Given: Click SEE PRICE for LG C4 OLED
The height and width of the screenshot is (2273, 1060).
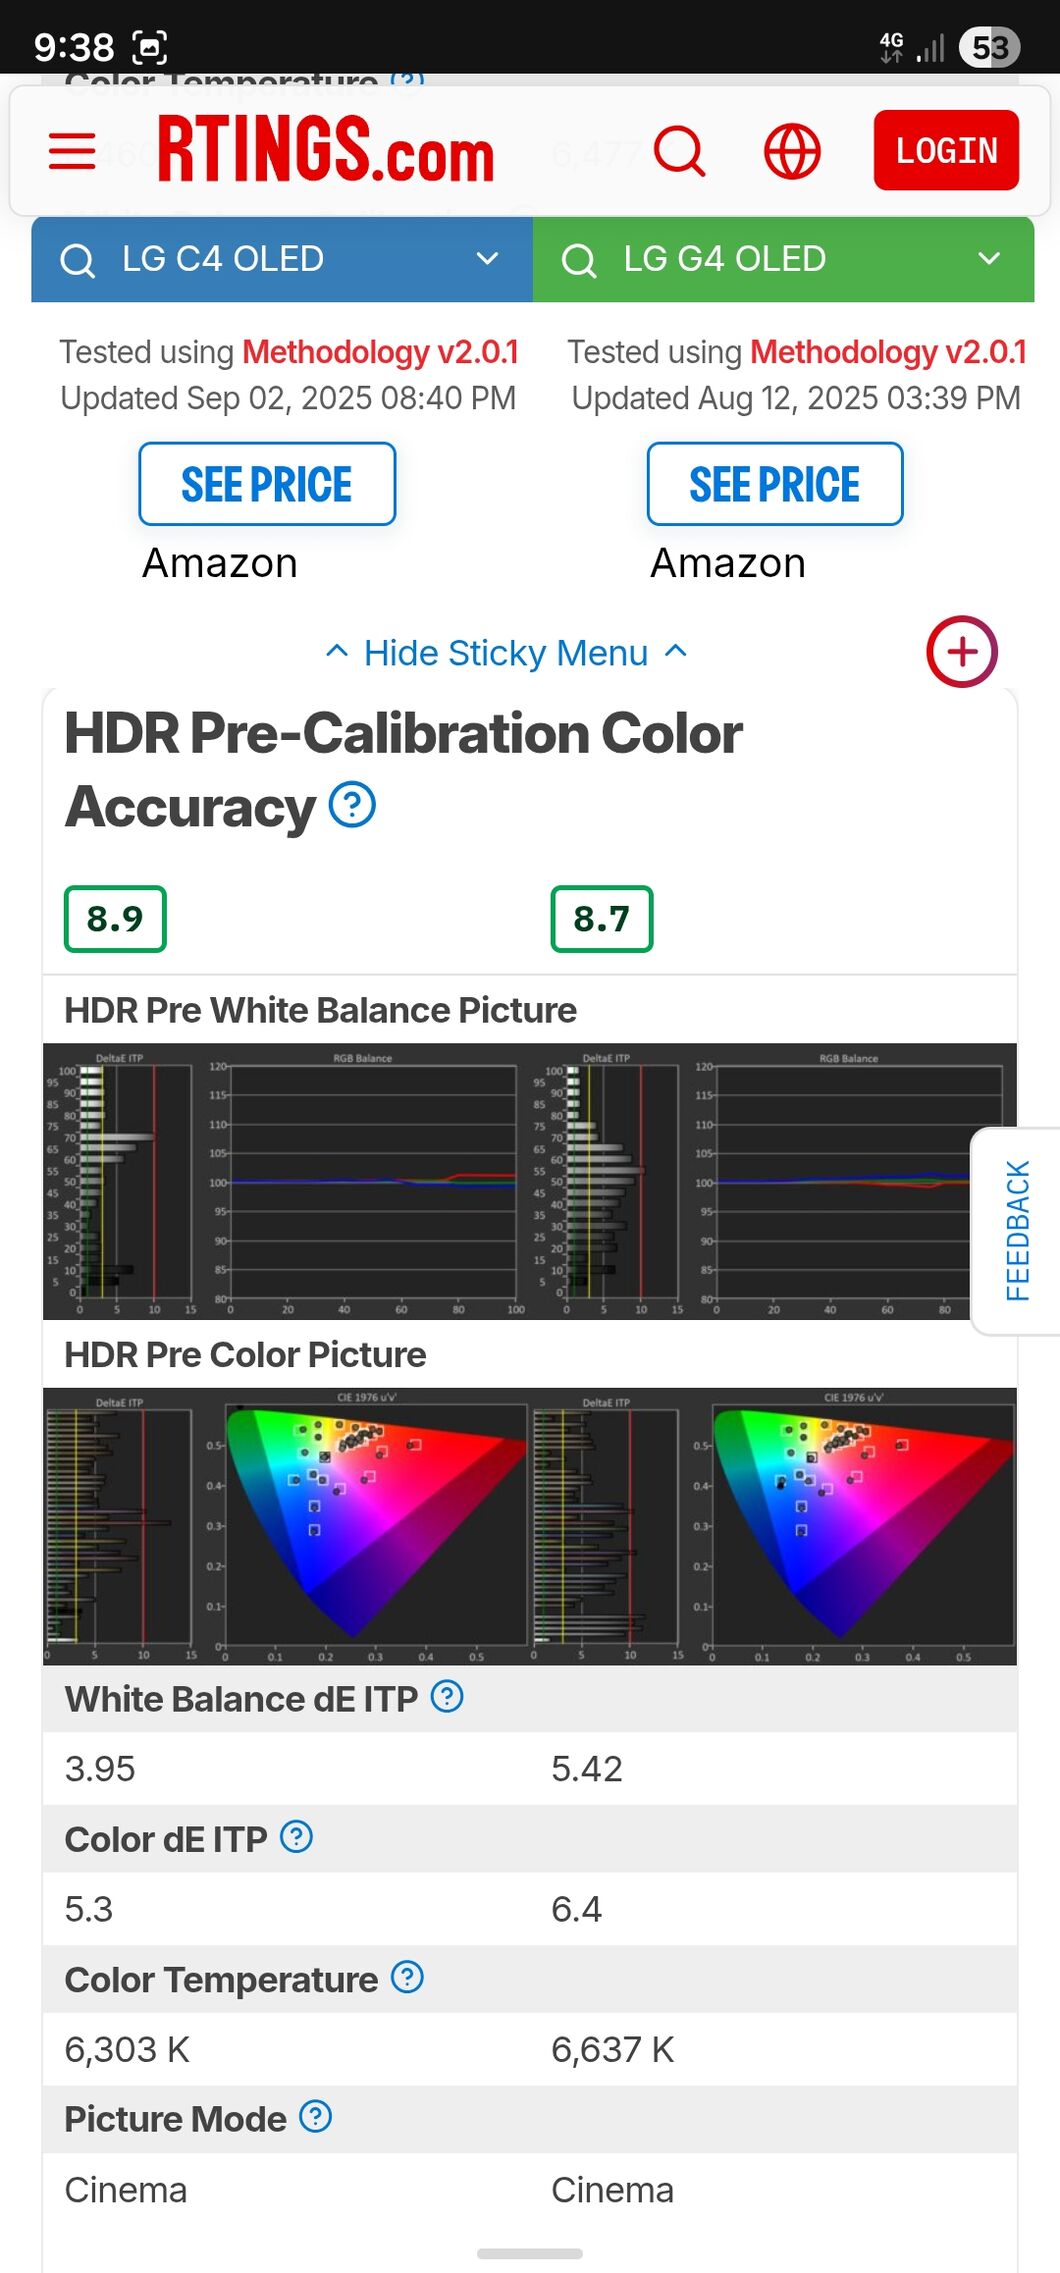Looking at the screenshot, I should click(x=267, y=484).
